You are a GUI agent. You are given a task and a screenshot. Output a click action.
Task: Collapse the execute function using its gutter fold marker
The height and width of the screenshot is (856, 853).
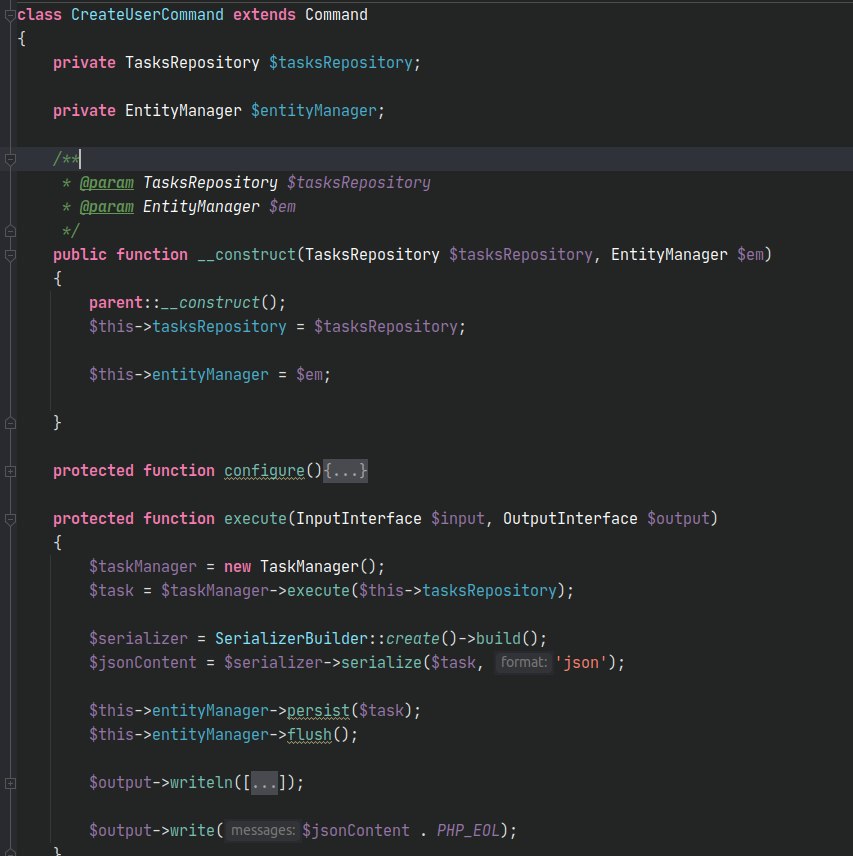(10, 519)
